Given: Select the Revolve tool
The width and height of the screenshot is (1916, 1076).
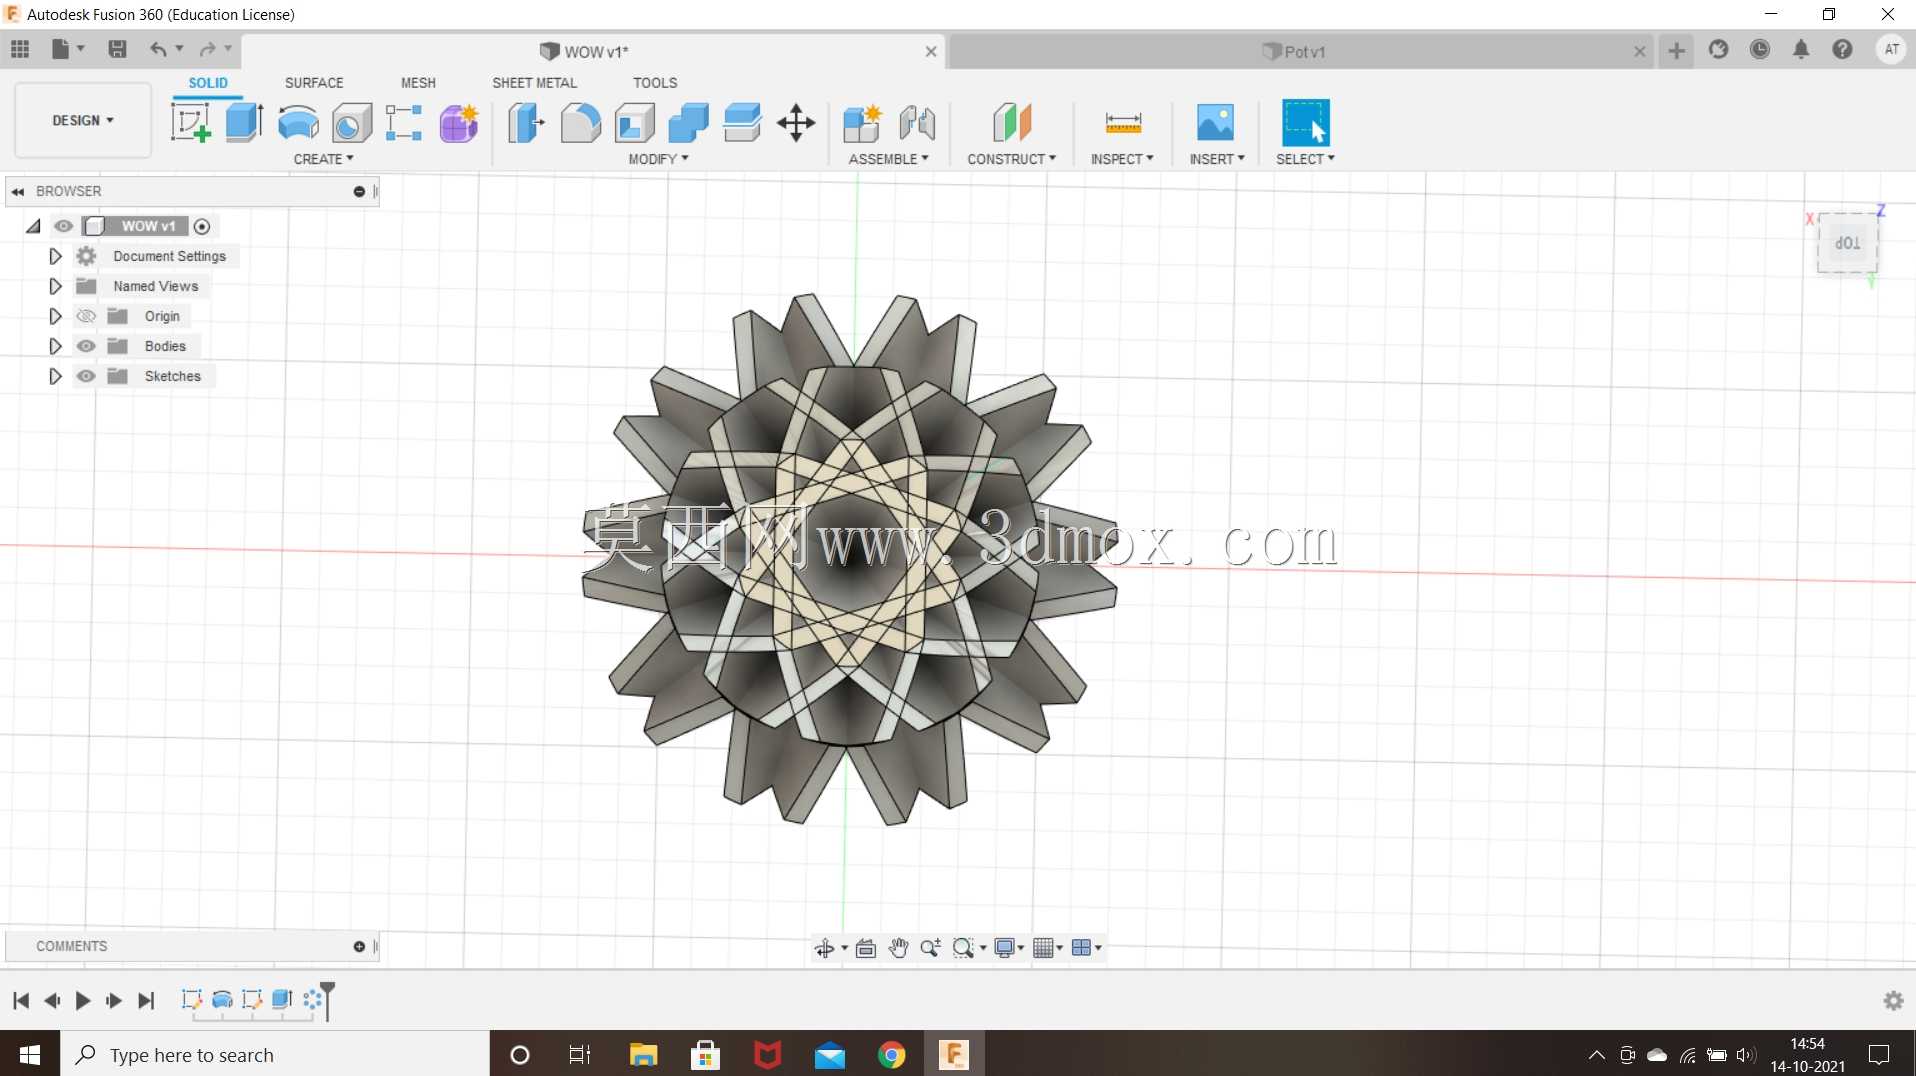Looking at the screenshot, I should (298, 123).
